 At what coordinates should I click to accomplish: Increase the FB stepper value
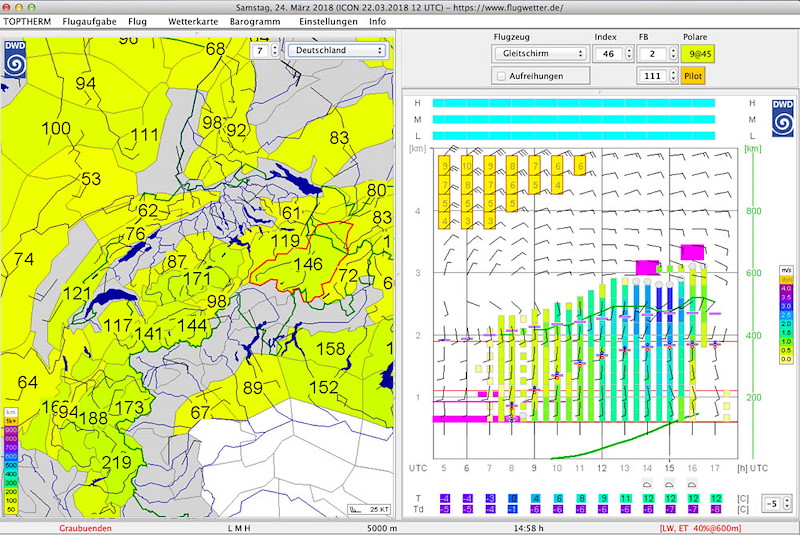[673, 50]
